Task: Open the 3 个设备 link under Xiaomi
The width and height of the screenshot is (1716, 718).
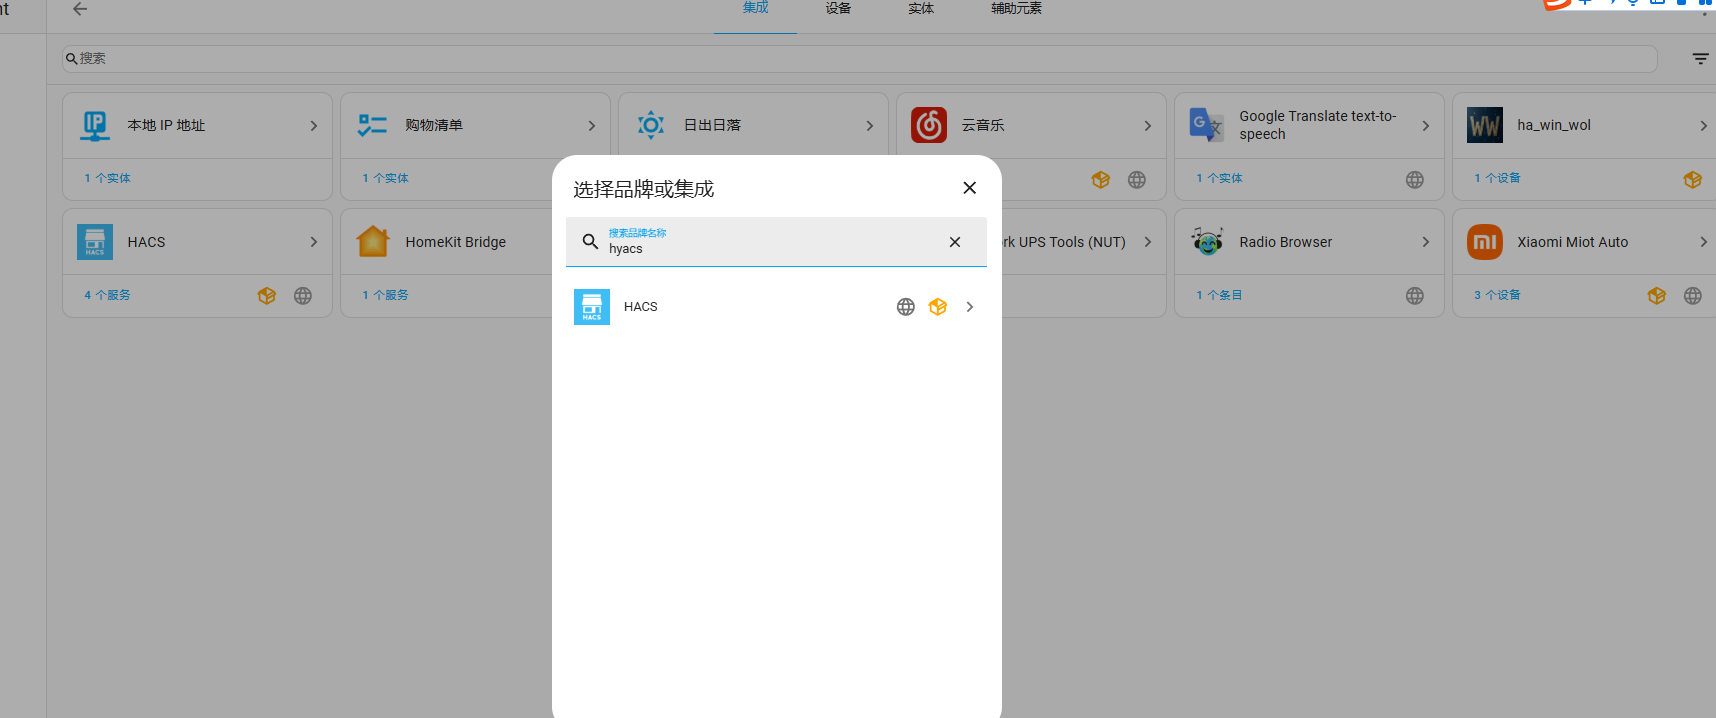Action: coord(1496,295)
